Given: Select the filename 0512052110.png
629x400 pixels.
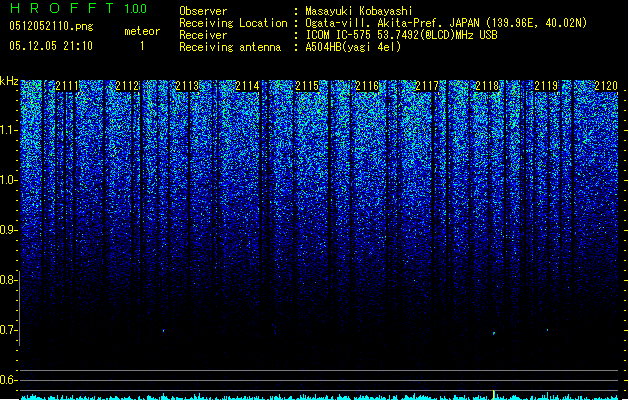Looking at the screenshot, I should point(51,26).
